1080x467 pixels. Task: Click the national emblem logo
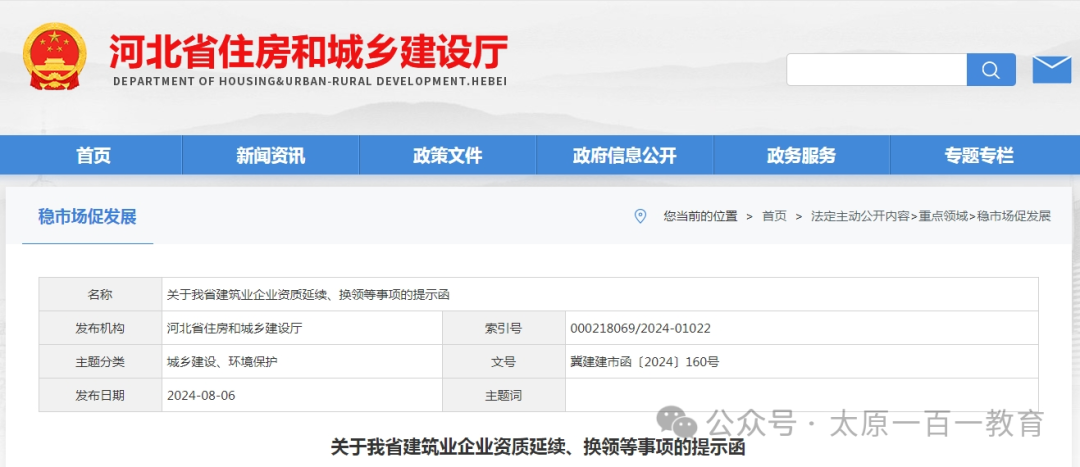click(x=52, y=56)
